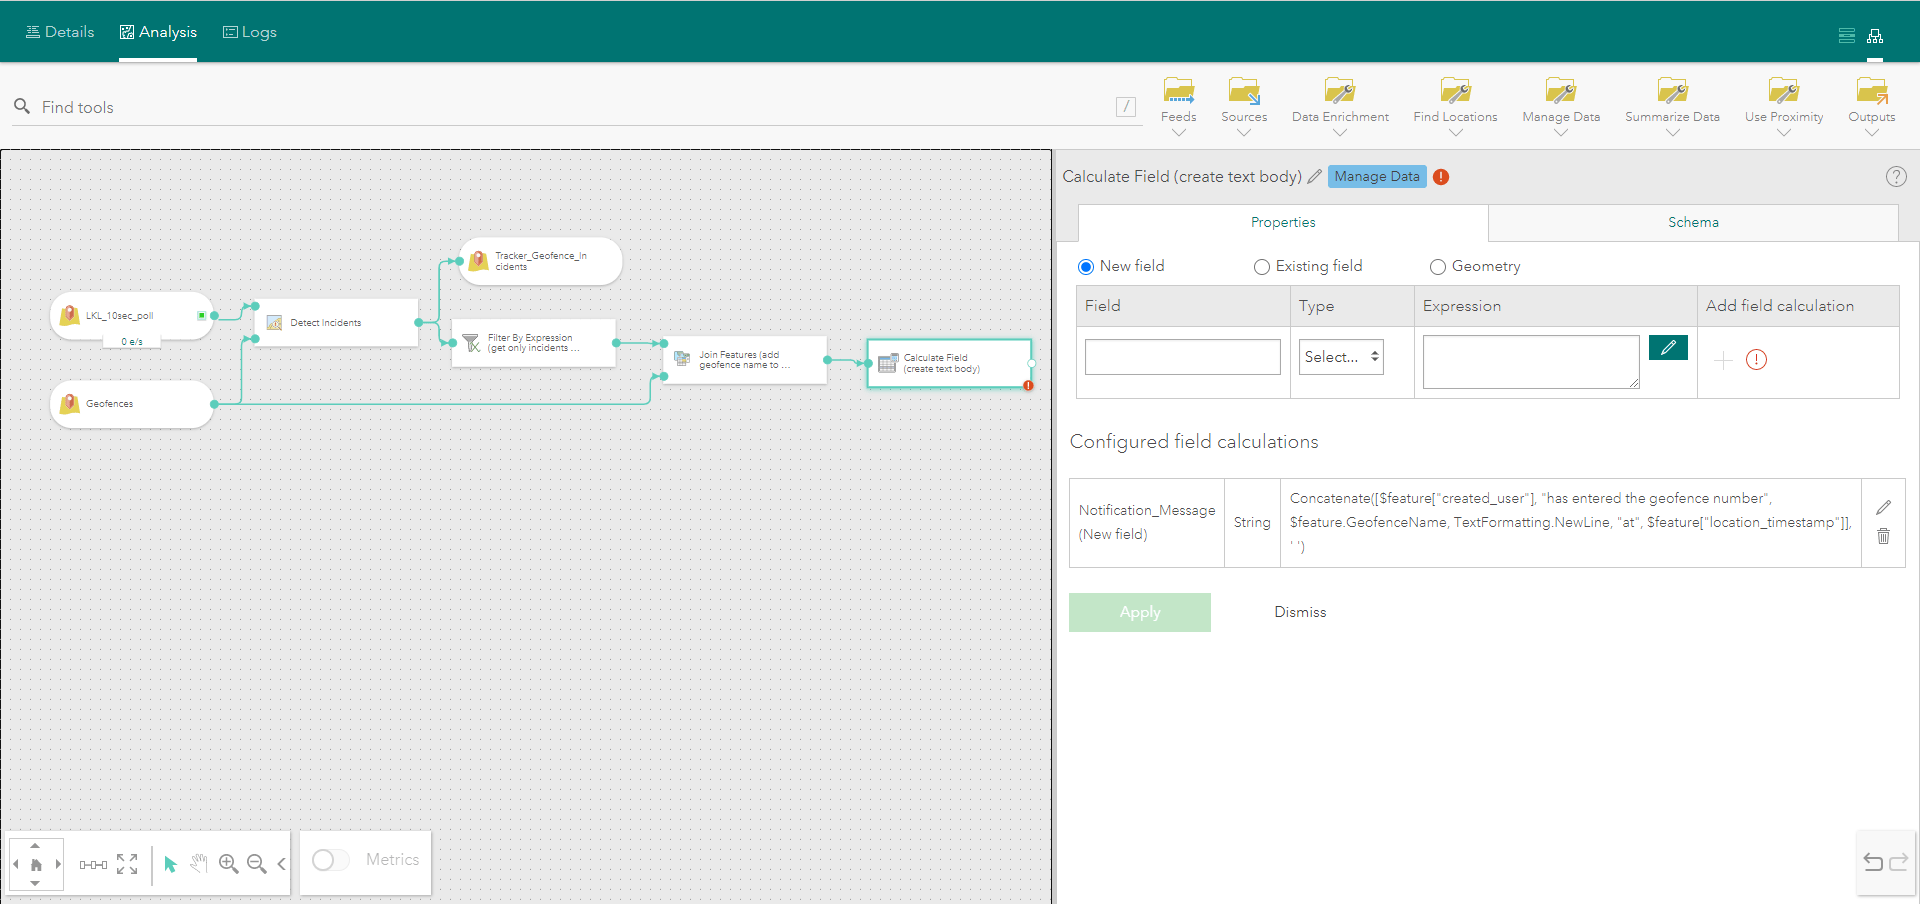Open the Type Select dropdown
This screenshot has height=904, width=1920.
pyautogui.click(x=1340, y=357)
